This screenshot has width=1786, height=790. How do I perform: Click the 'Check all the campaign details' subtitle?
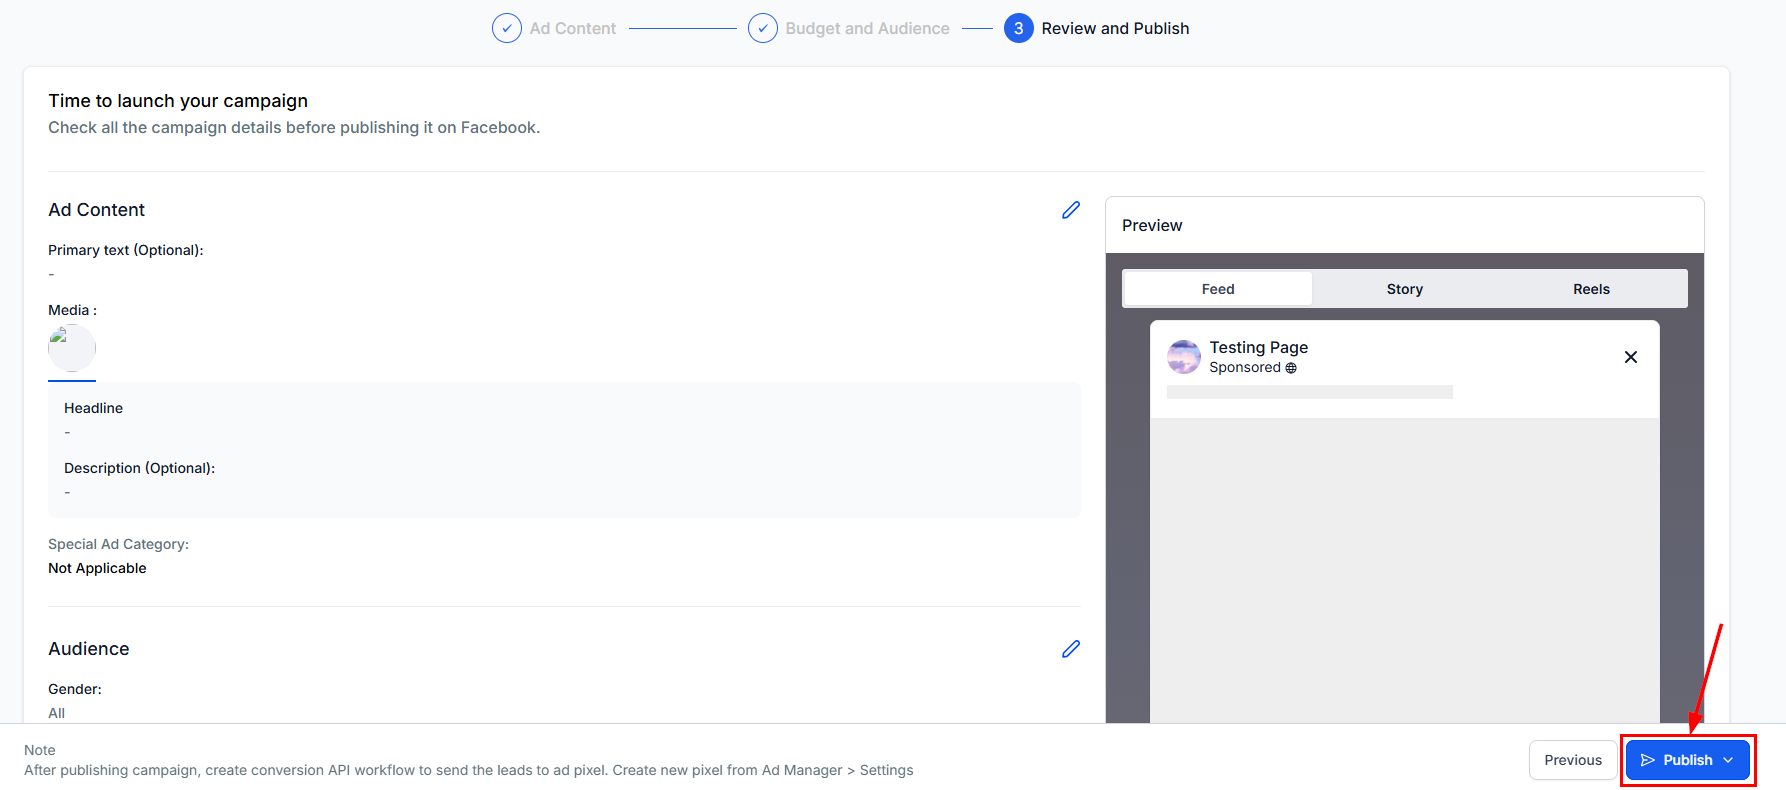click(294, 128)
